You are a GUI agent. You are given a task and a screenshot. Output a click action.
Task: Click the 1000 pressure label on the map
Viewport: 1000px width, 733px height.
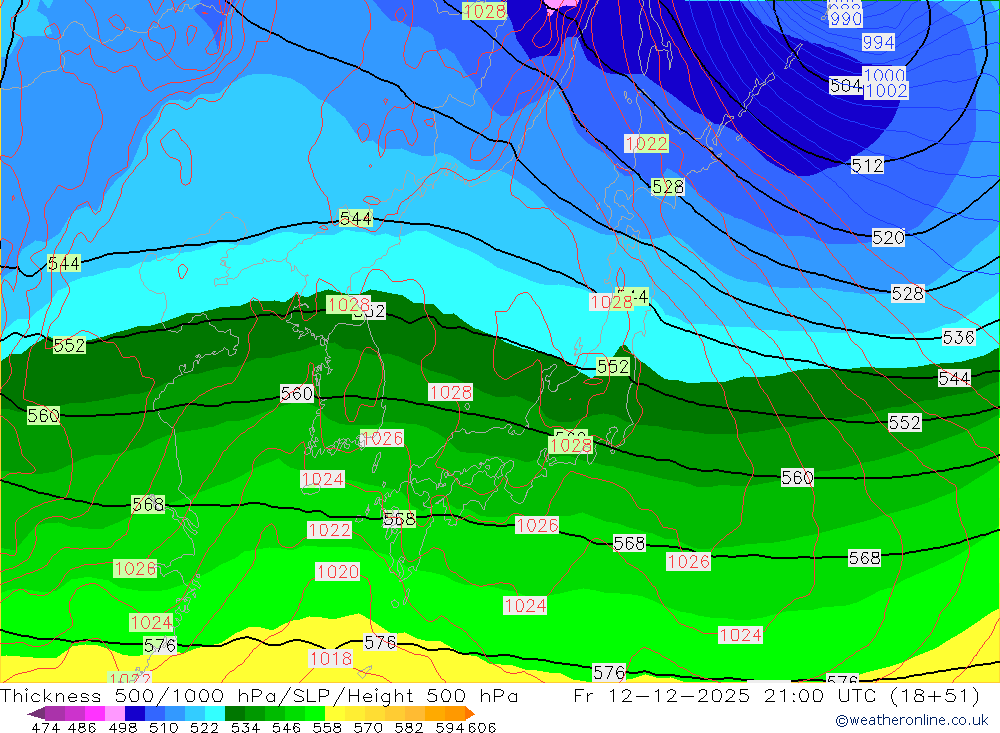[x=884, y=75]
